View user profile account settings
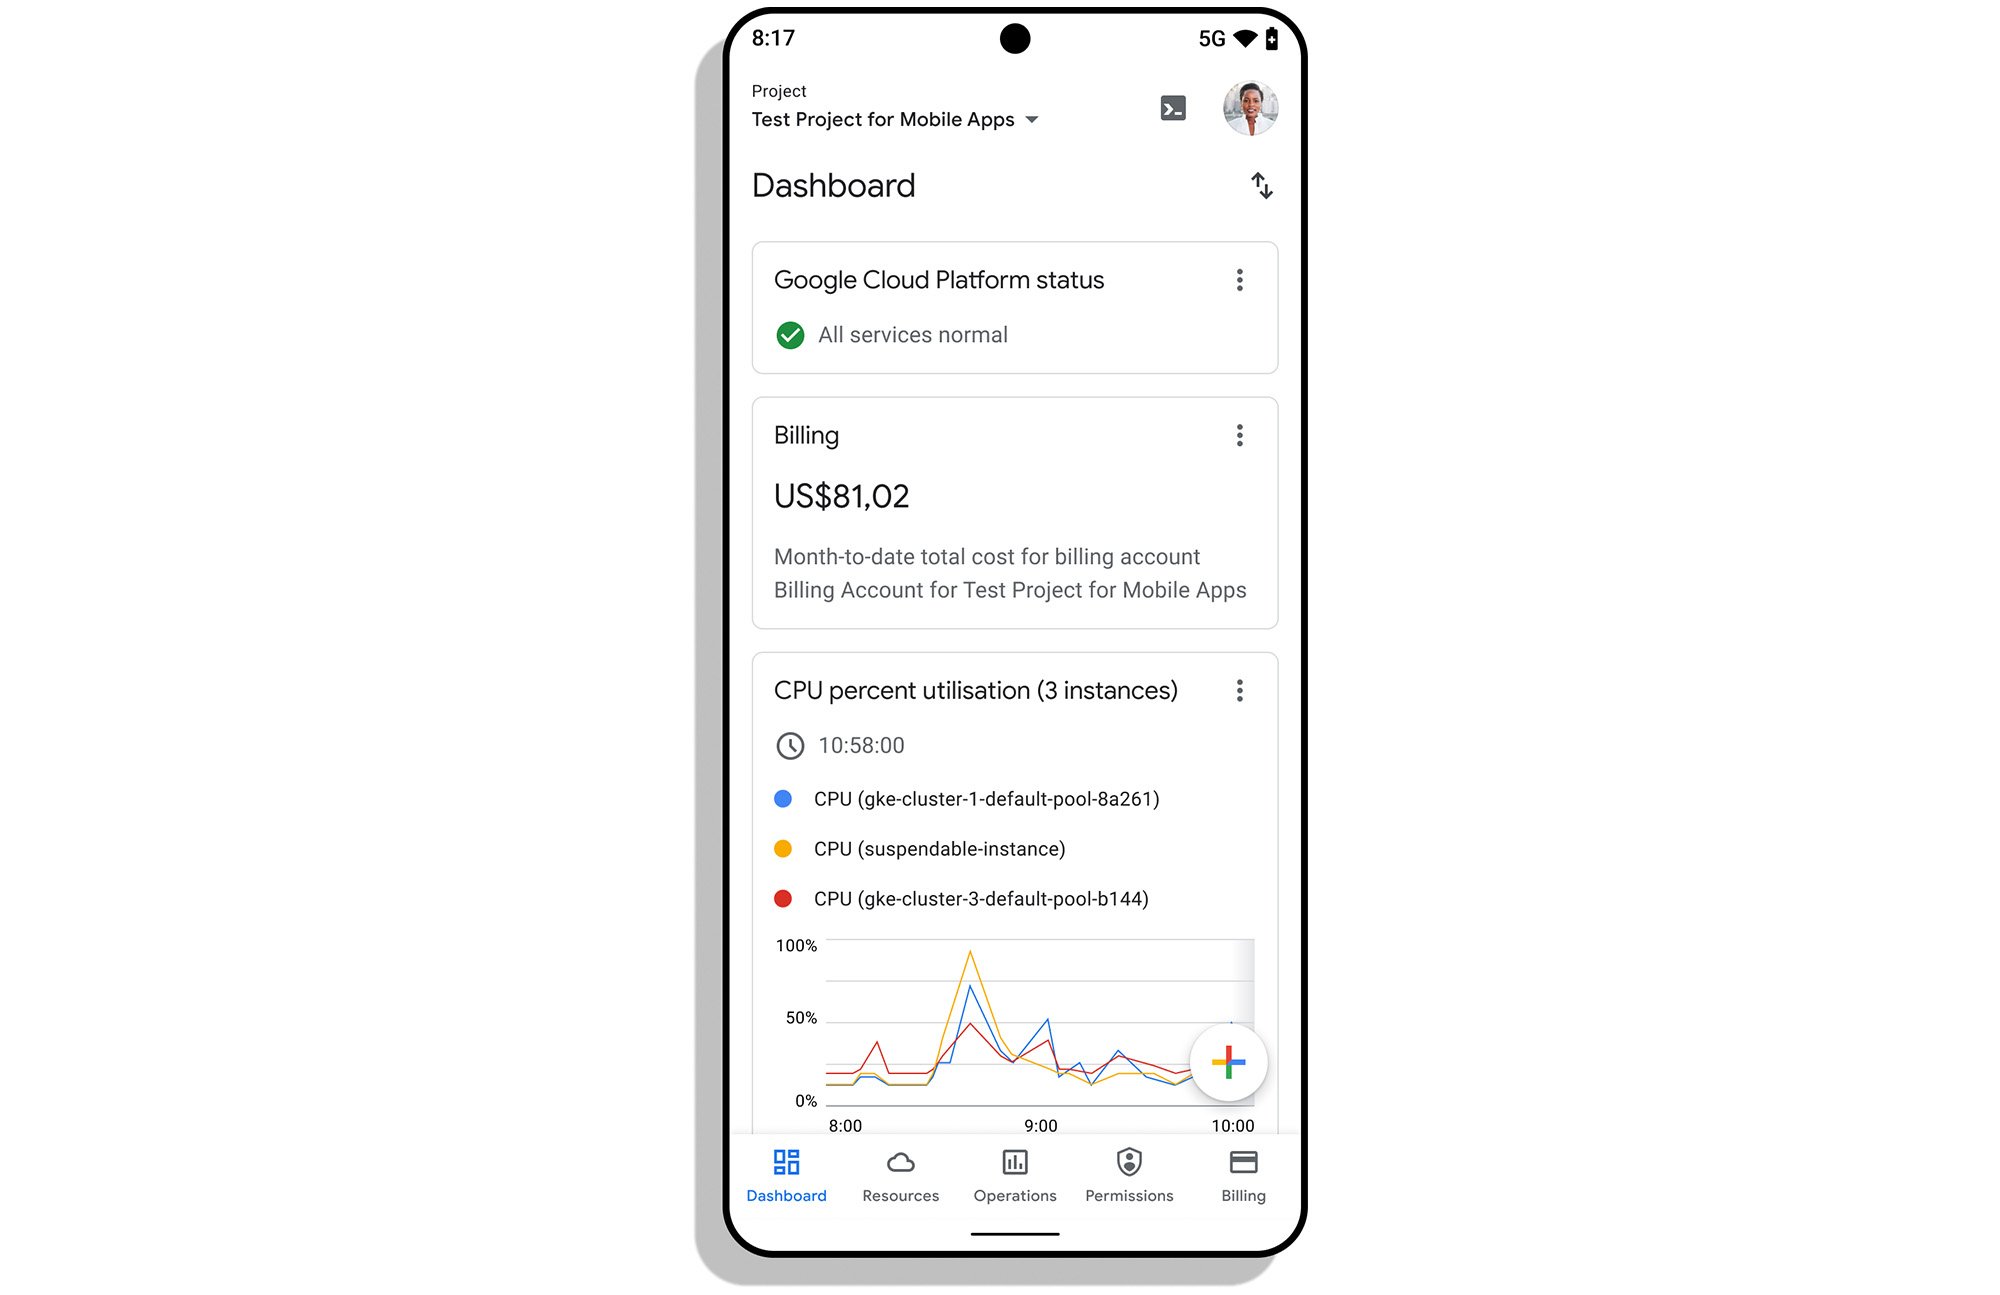The height and width of the screenshot is (1295, 2000). [x=1248, y=108]
